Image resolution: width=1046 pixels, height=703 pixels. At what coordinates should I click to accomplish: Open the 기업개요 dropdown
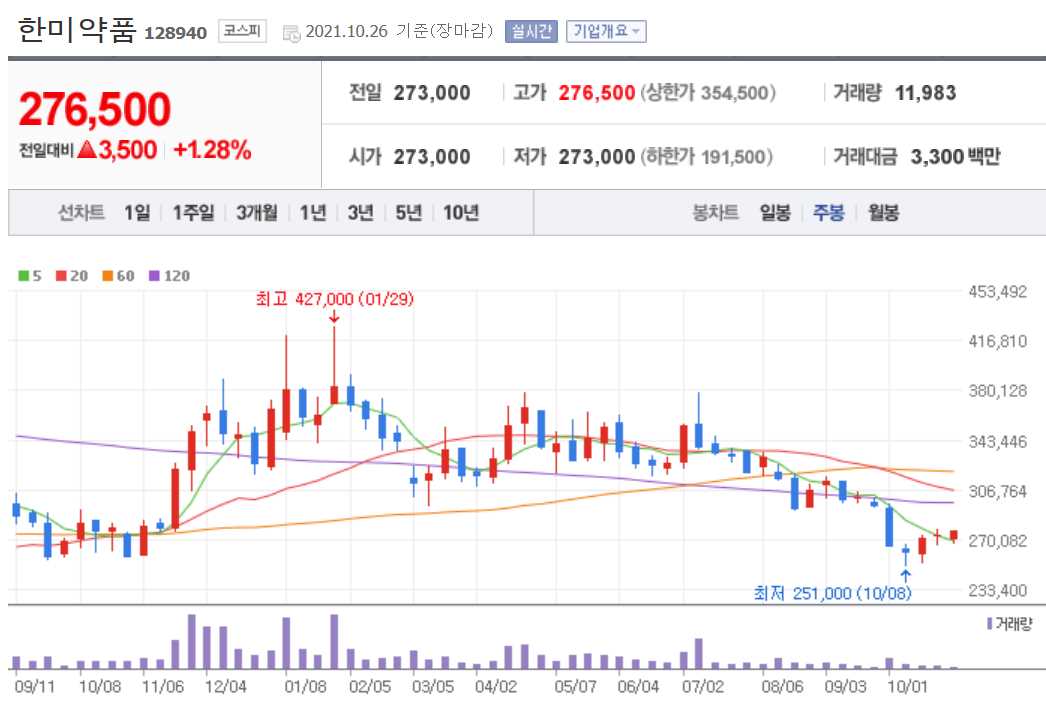[x=606, y=31]
